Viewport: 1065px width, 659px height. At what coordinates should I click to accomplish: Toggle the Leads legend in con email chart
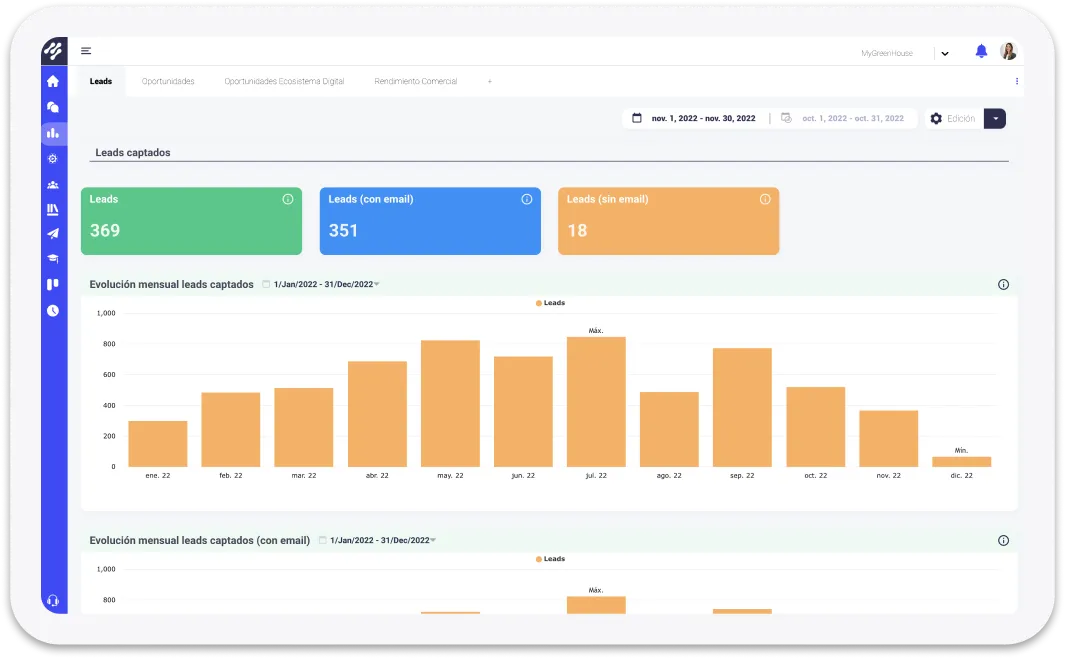coord(550,559)
